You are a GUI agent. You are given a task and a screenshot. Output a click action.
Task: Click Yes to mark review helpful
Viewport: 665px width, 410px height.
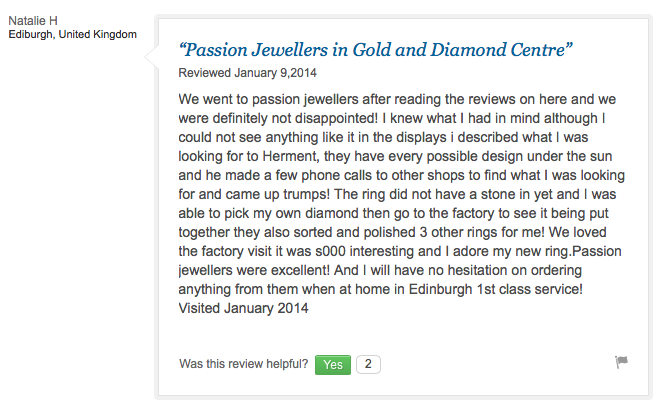coord(332,365)
